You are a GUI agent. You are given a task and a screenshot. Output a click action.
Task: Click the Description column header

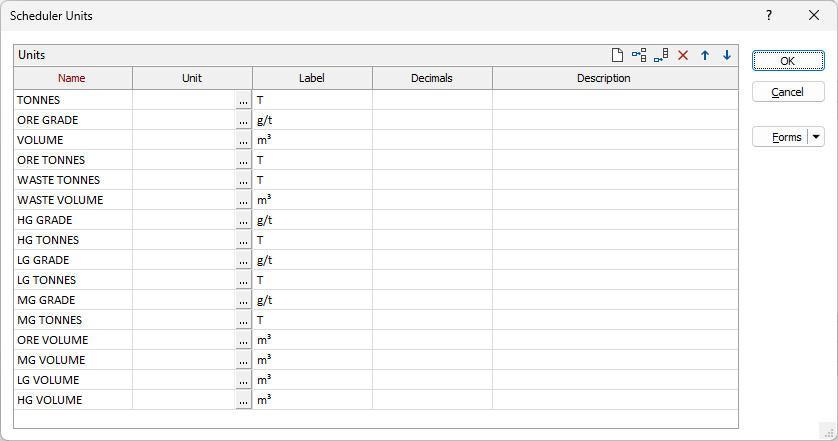(615, 78)
